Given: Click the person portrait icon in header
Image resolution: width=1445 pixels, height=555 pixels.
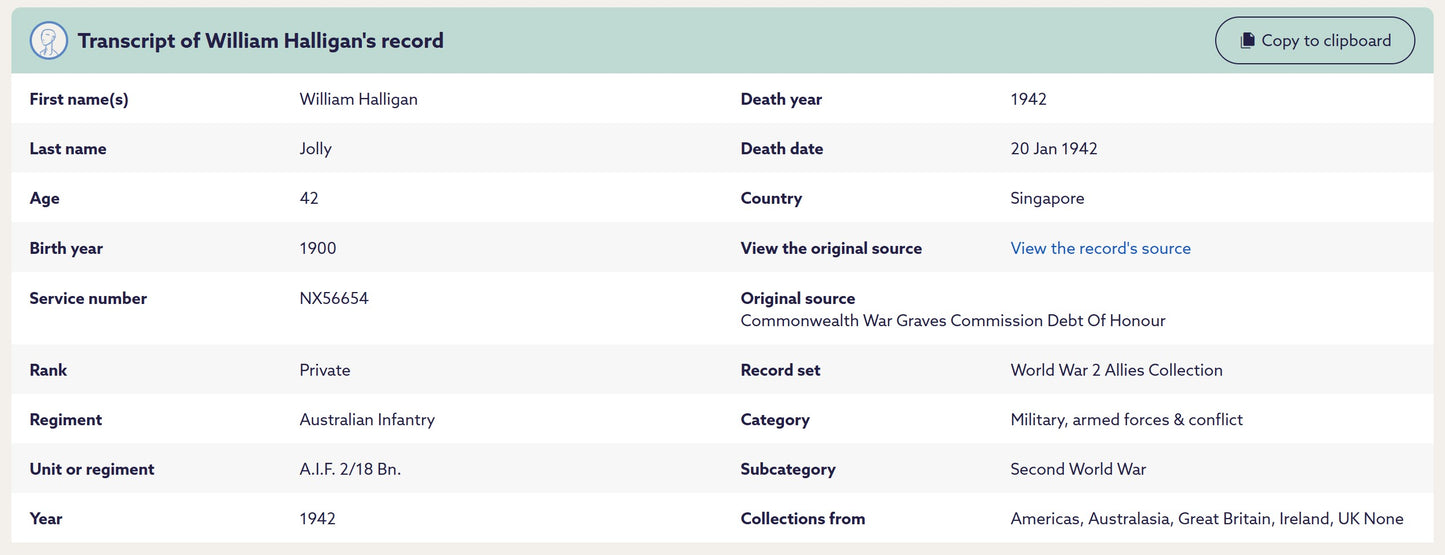Looking at the screenshot, I should click(49, 41).
